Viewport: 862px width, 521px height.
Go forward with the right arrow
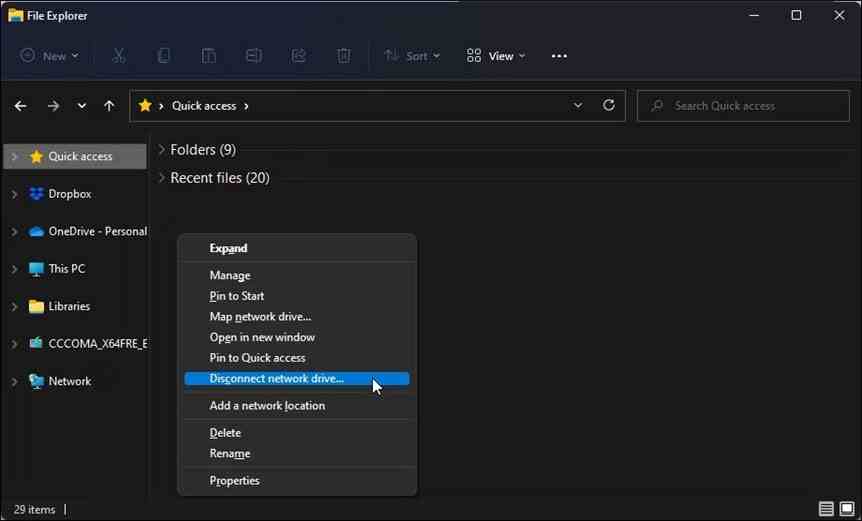tap(53, 106)
